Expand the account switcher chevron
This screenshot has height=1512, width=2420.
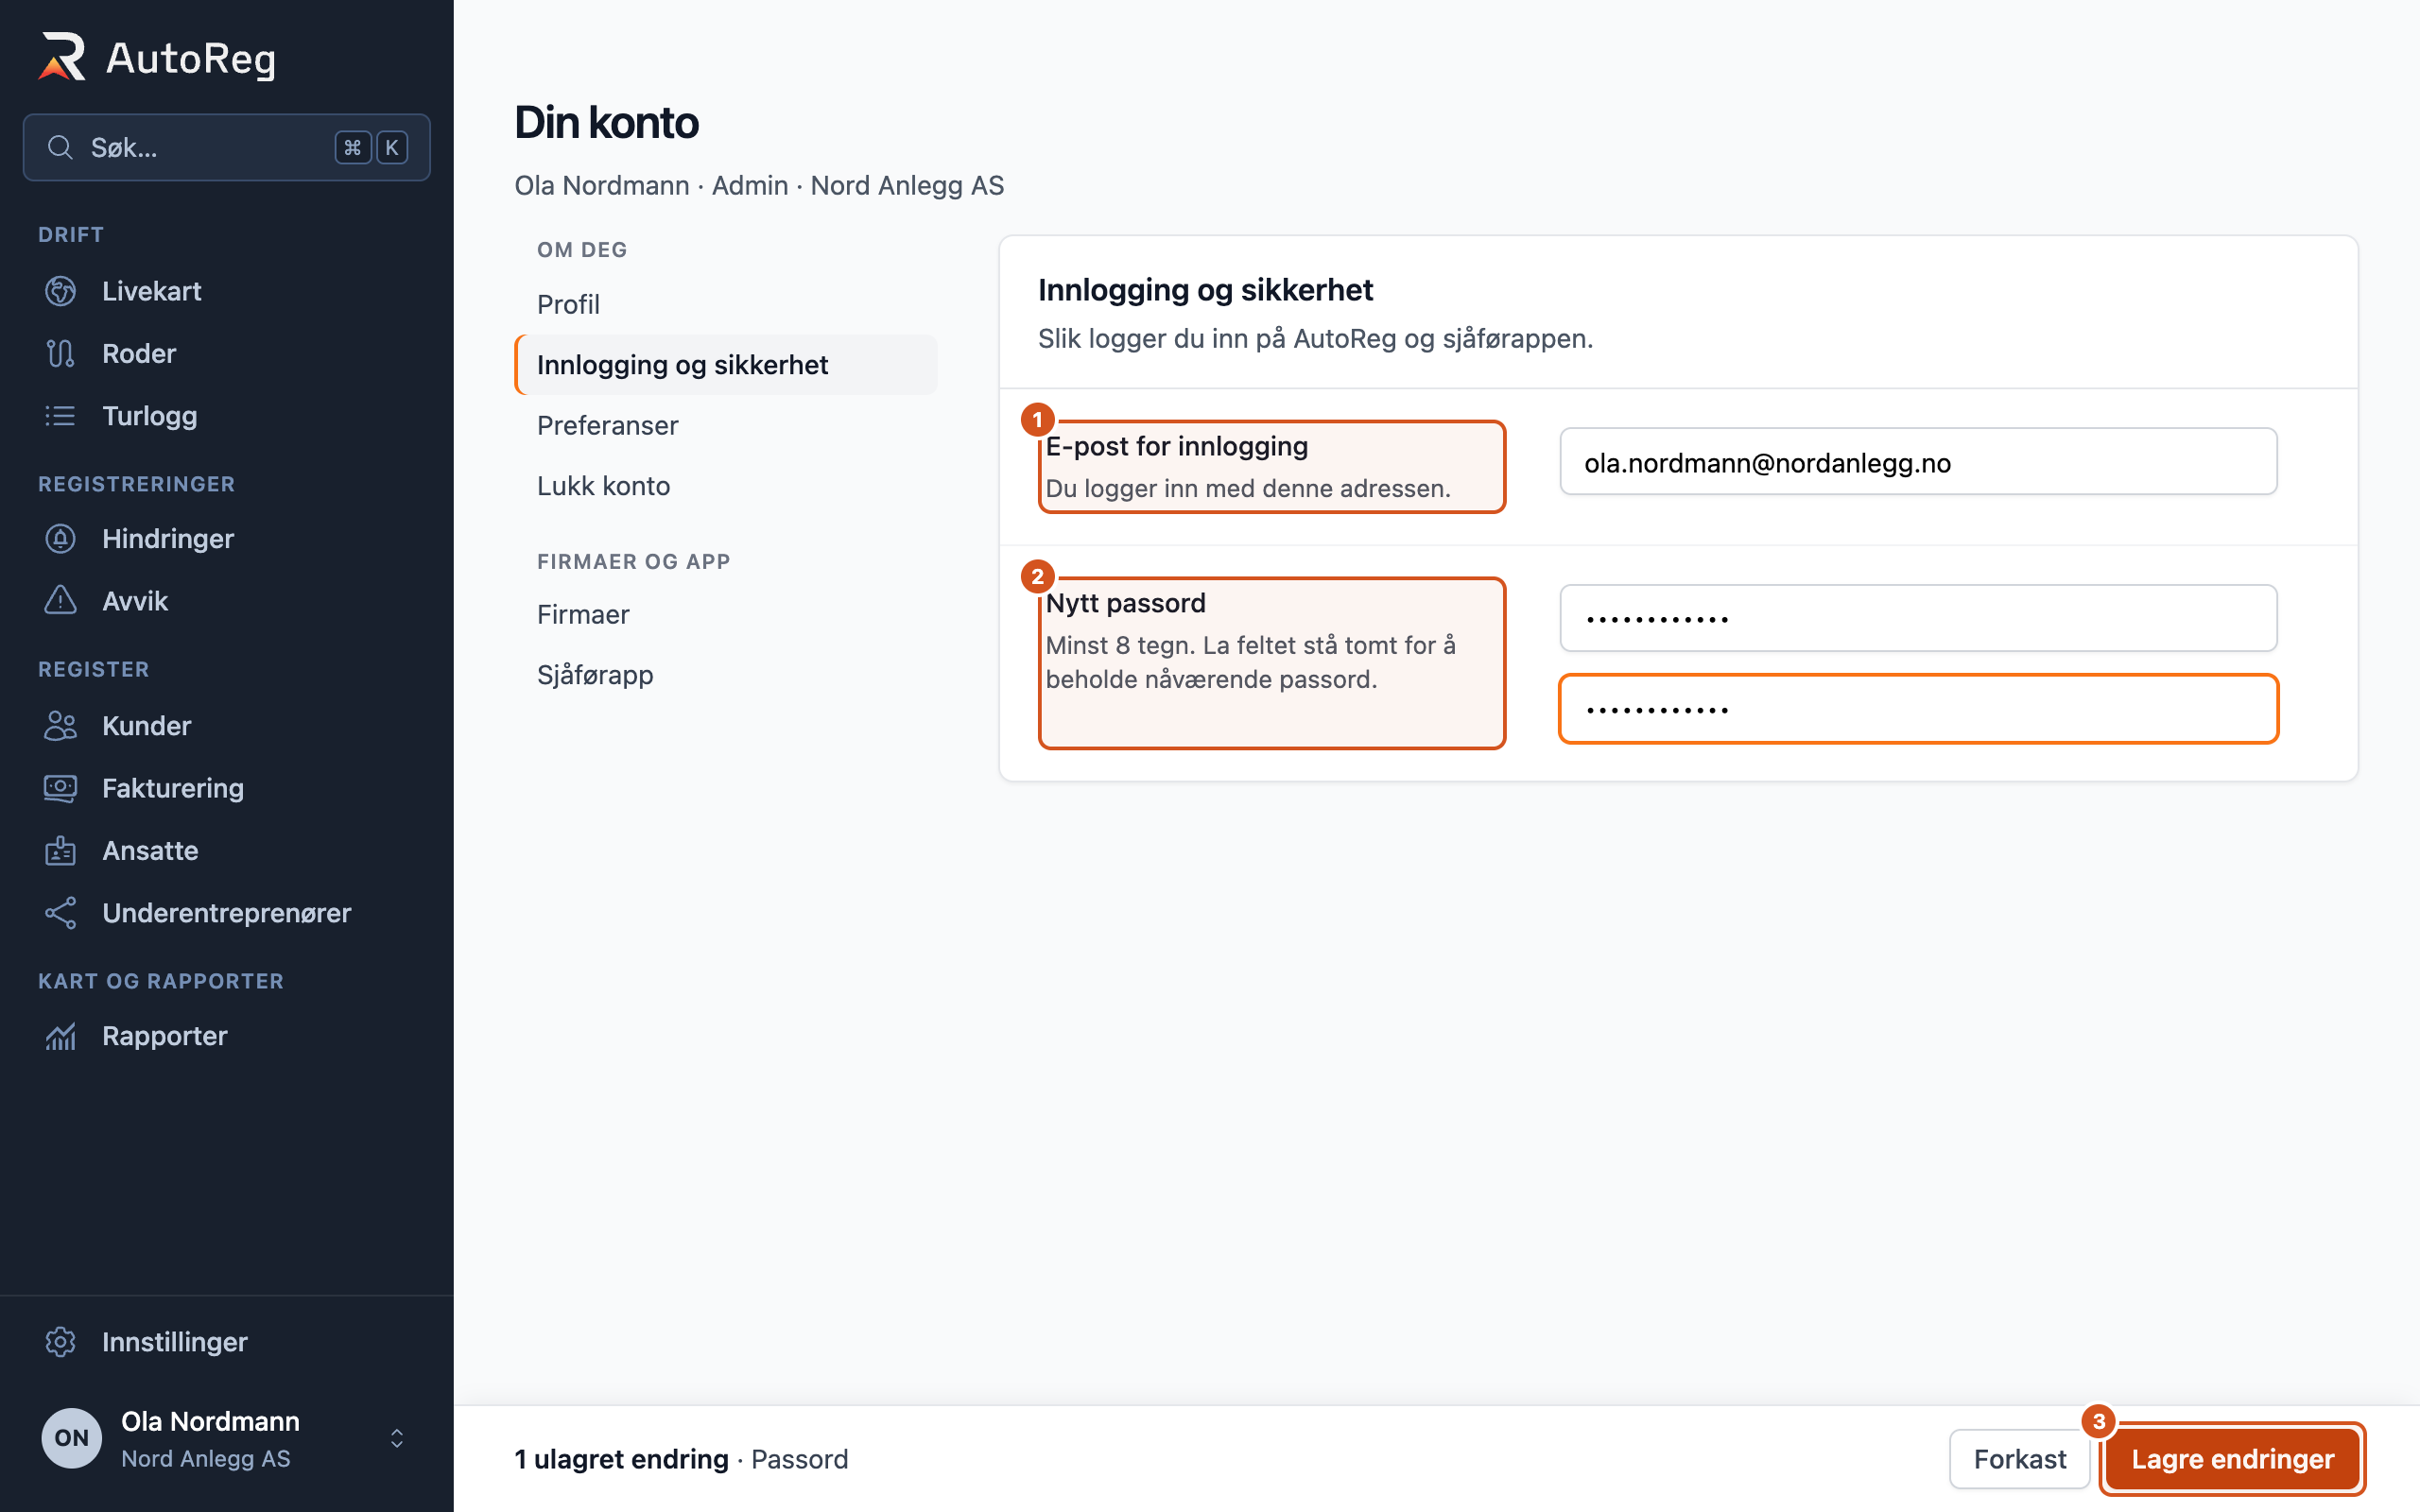[x=397, y=1437]
